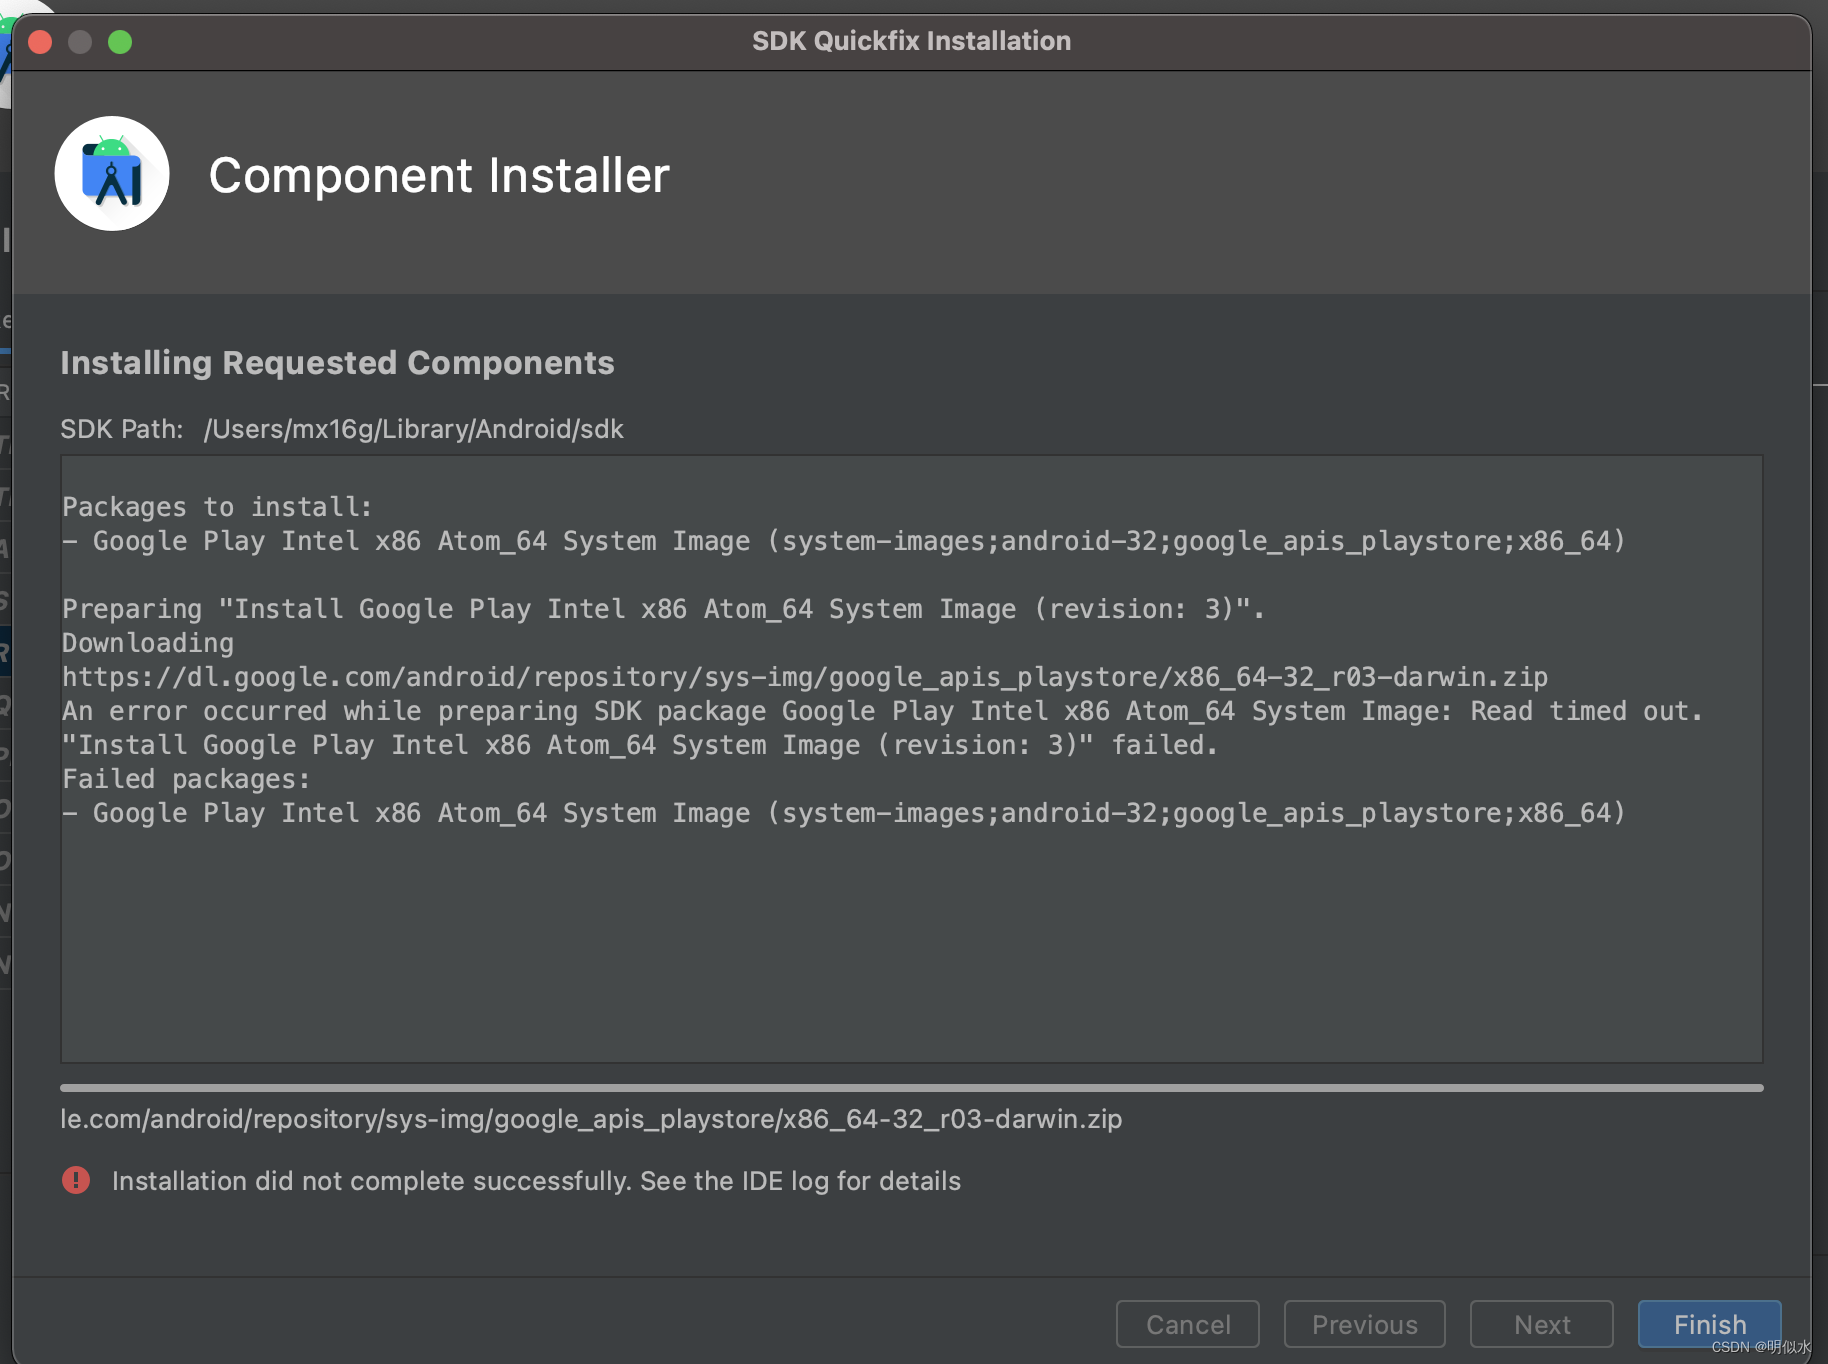The image size is (1828, 1364).
Task: Click the "Component Installer" heading
Action: 439,176
